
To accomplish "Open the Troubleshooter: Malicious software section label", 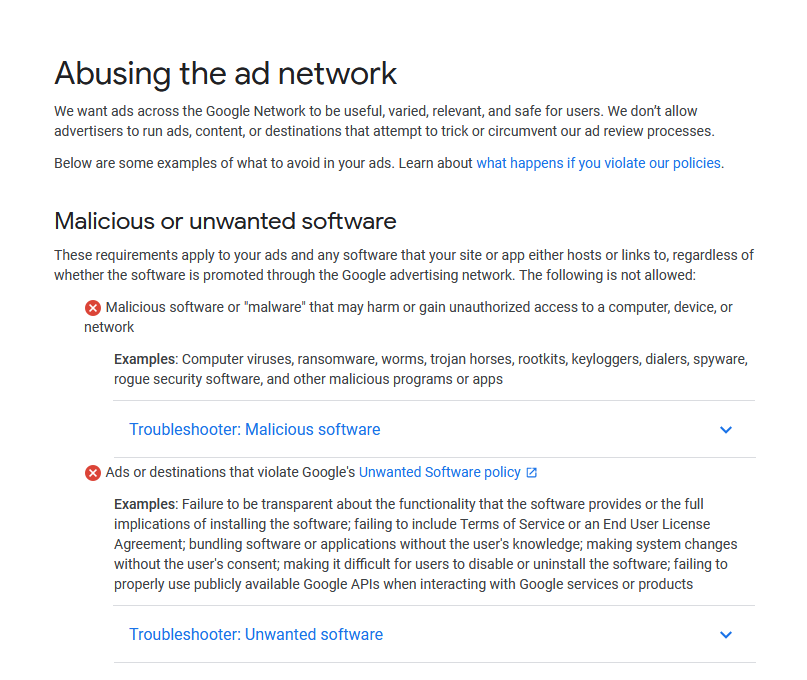I will tap(255, 429).
